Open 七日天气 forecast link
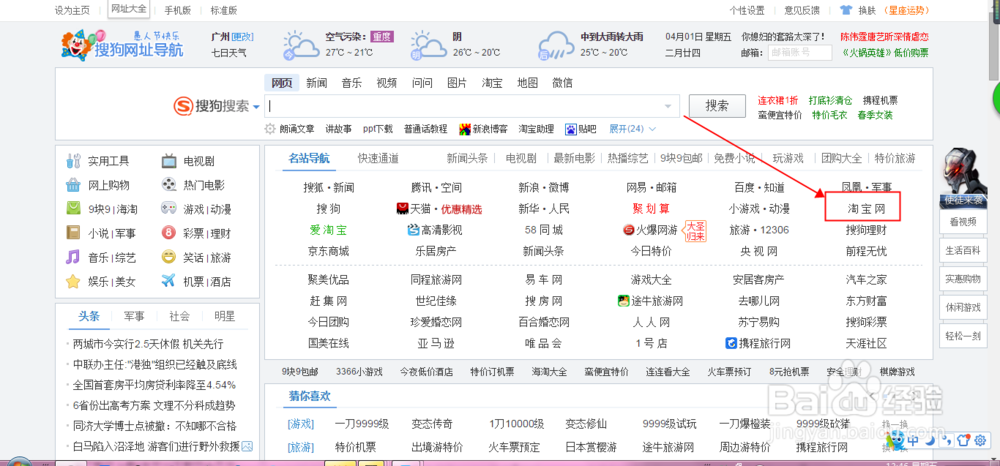 tap(229, 53)
